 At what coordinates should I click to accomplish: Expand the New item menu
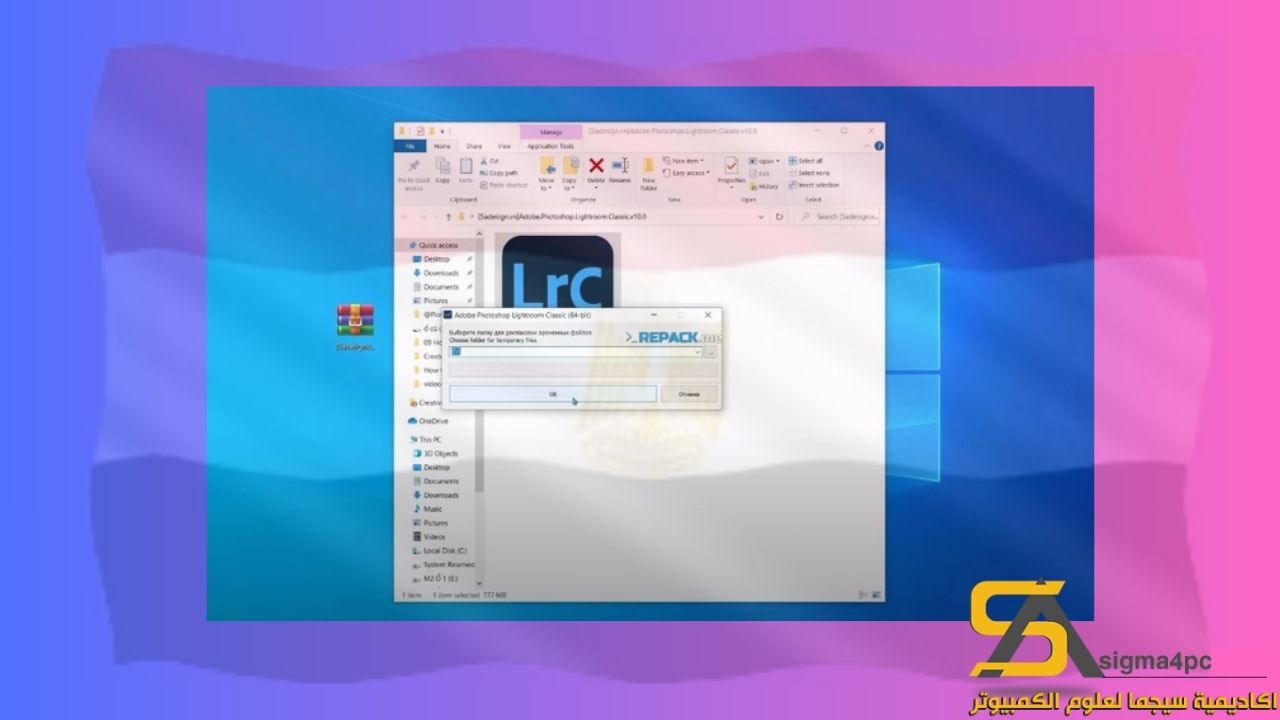686,161
